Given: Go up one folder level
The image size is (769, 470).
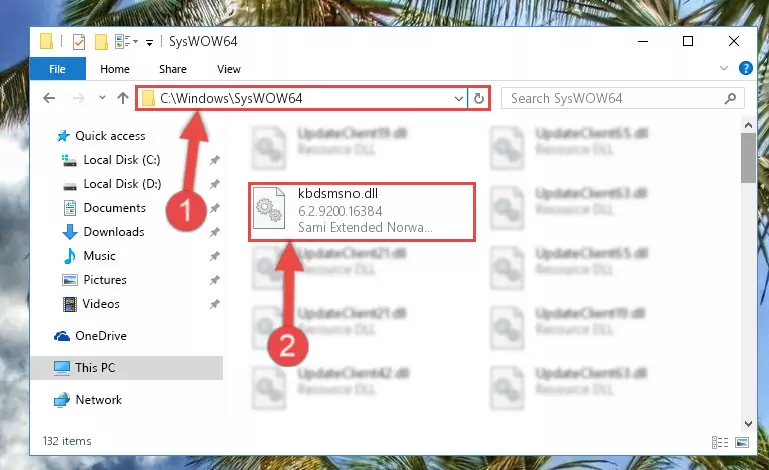Looking at the screenshot, I should click(123, 98).
